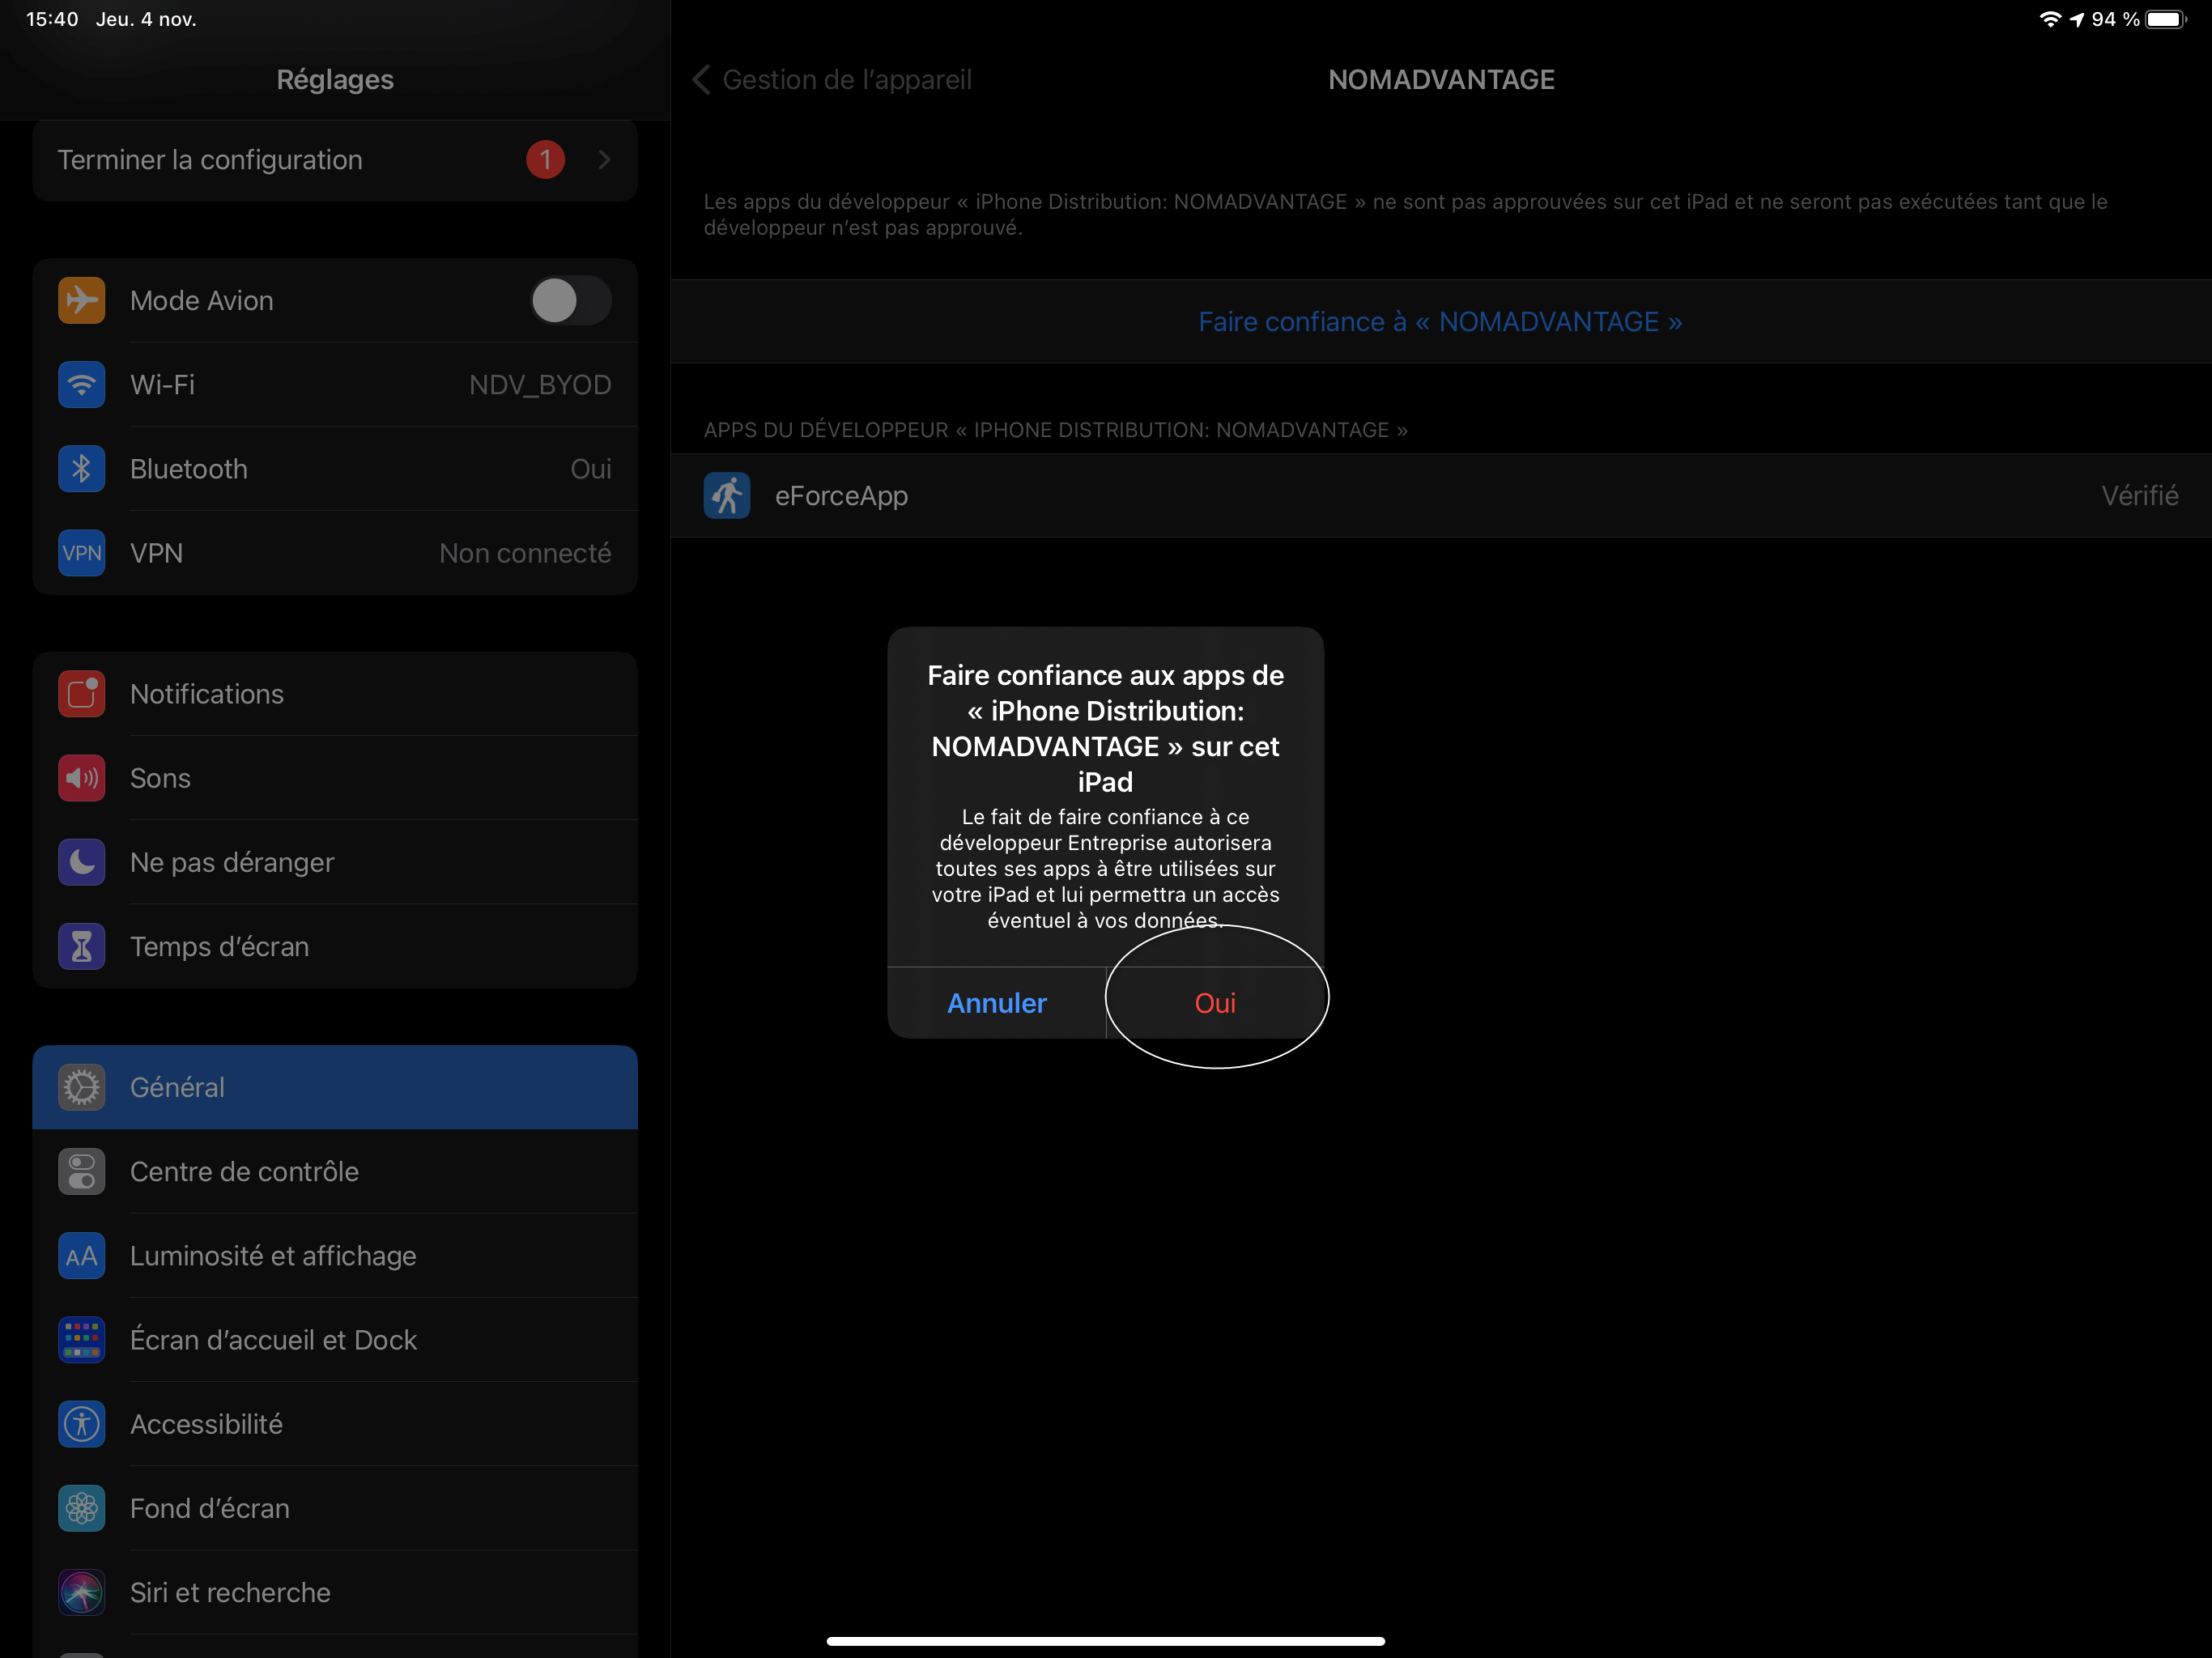Expand Terminer la configuration chevron

604,160
